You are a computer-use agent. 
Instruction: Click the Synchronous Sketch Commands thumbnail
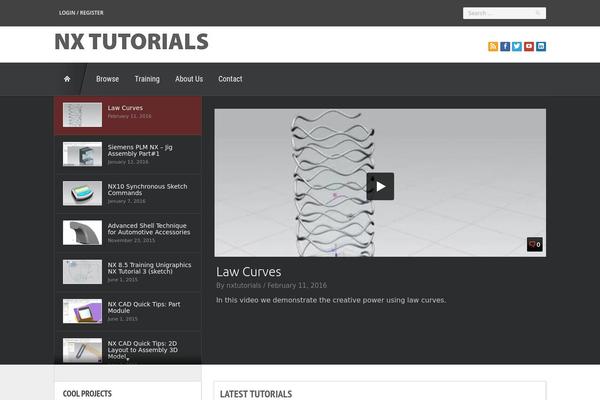click(82, 193)
